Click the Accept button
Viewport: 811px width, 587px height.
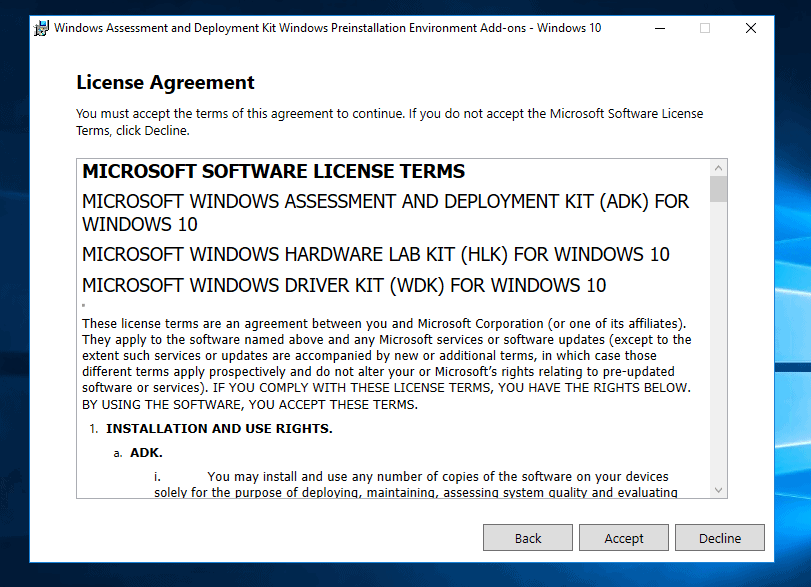coord(623,537)
